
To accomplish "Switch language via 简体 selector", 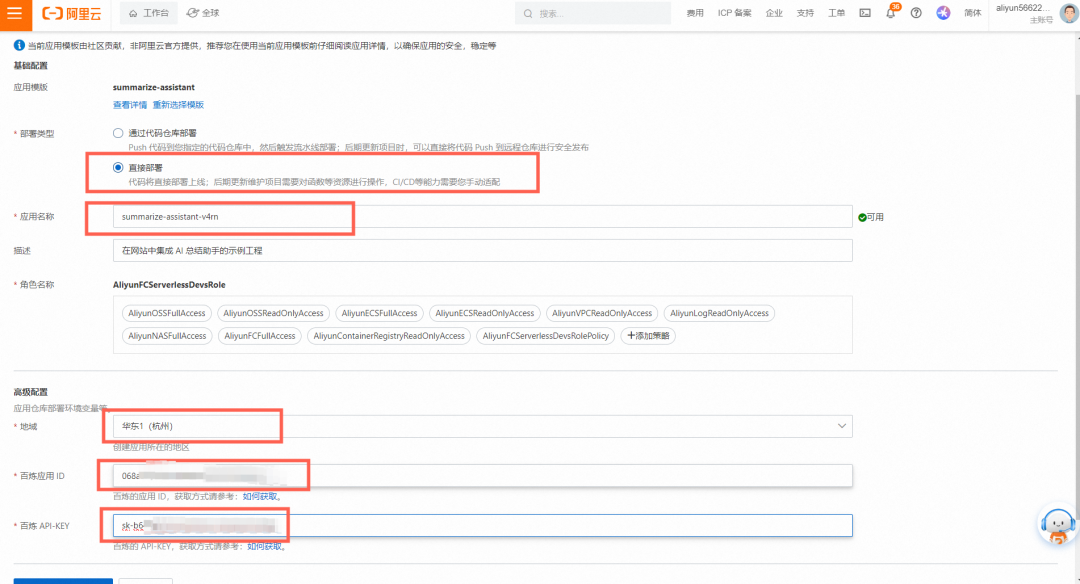I will pos(972,13).
